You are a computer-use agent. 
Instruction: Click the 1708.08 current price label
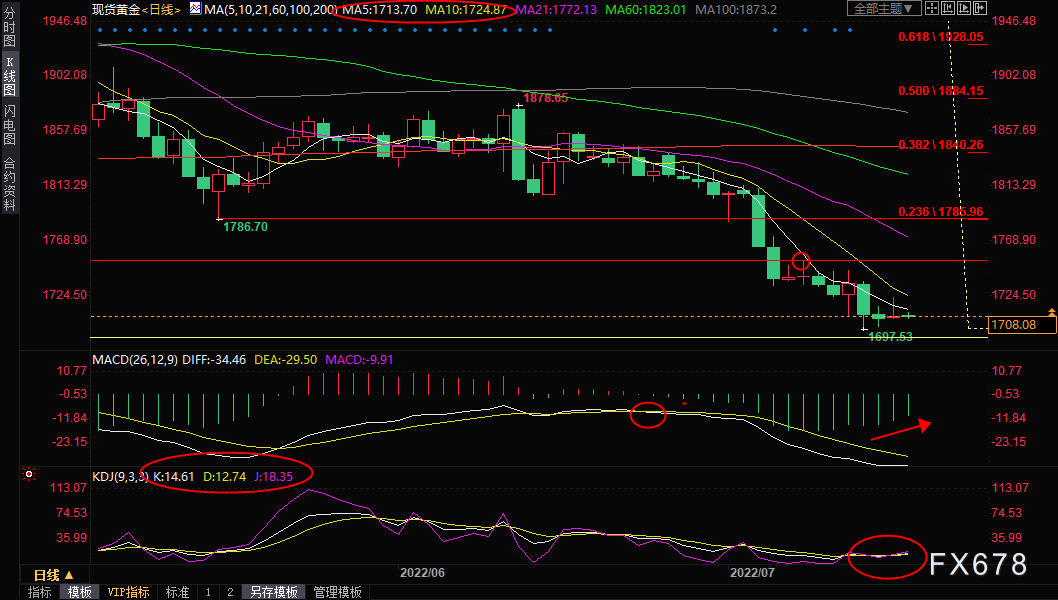click(x=1022, y=325)
